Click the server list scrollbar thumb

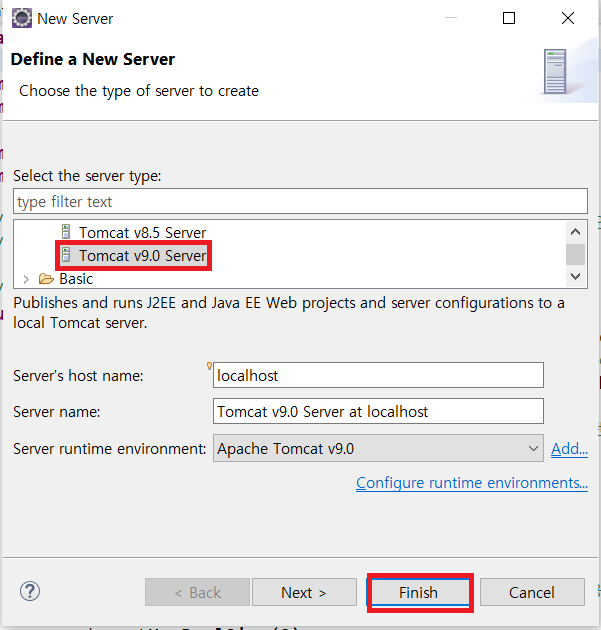[x=575, y=254]
